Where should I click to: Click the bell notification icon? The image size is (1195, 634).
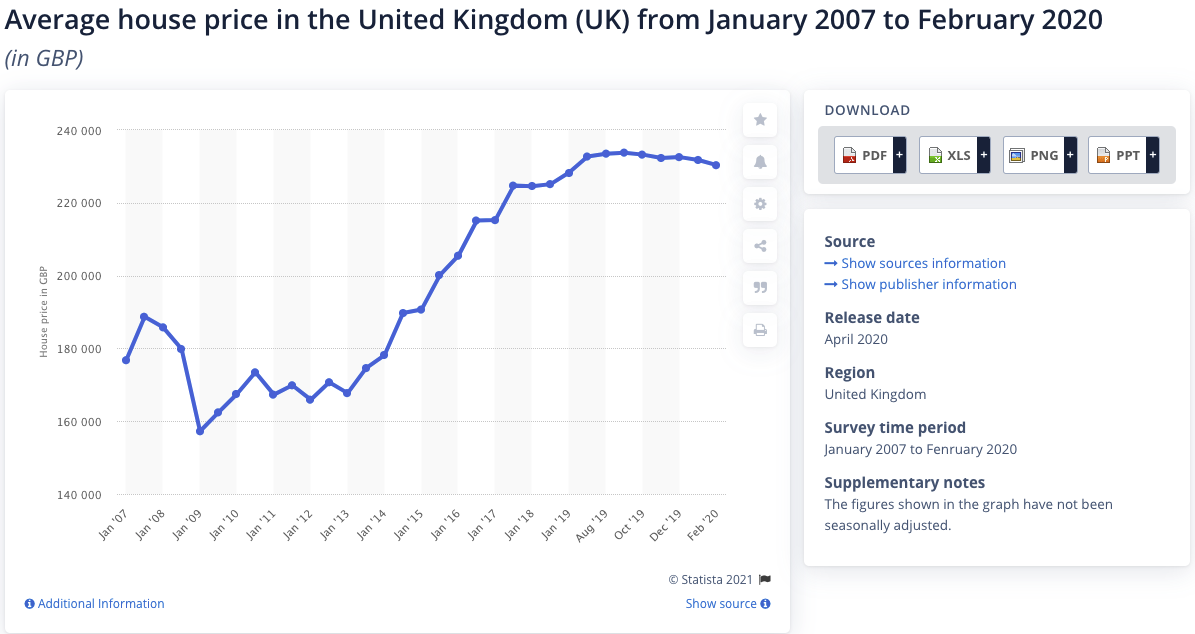point(760,162)
